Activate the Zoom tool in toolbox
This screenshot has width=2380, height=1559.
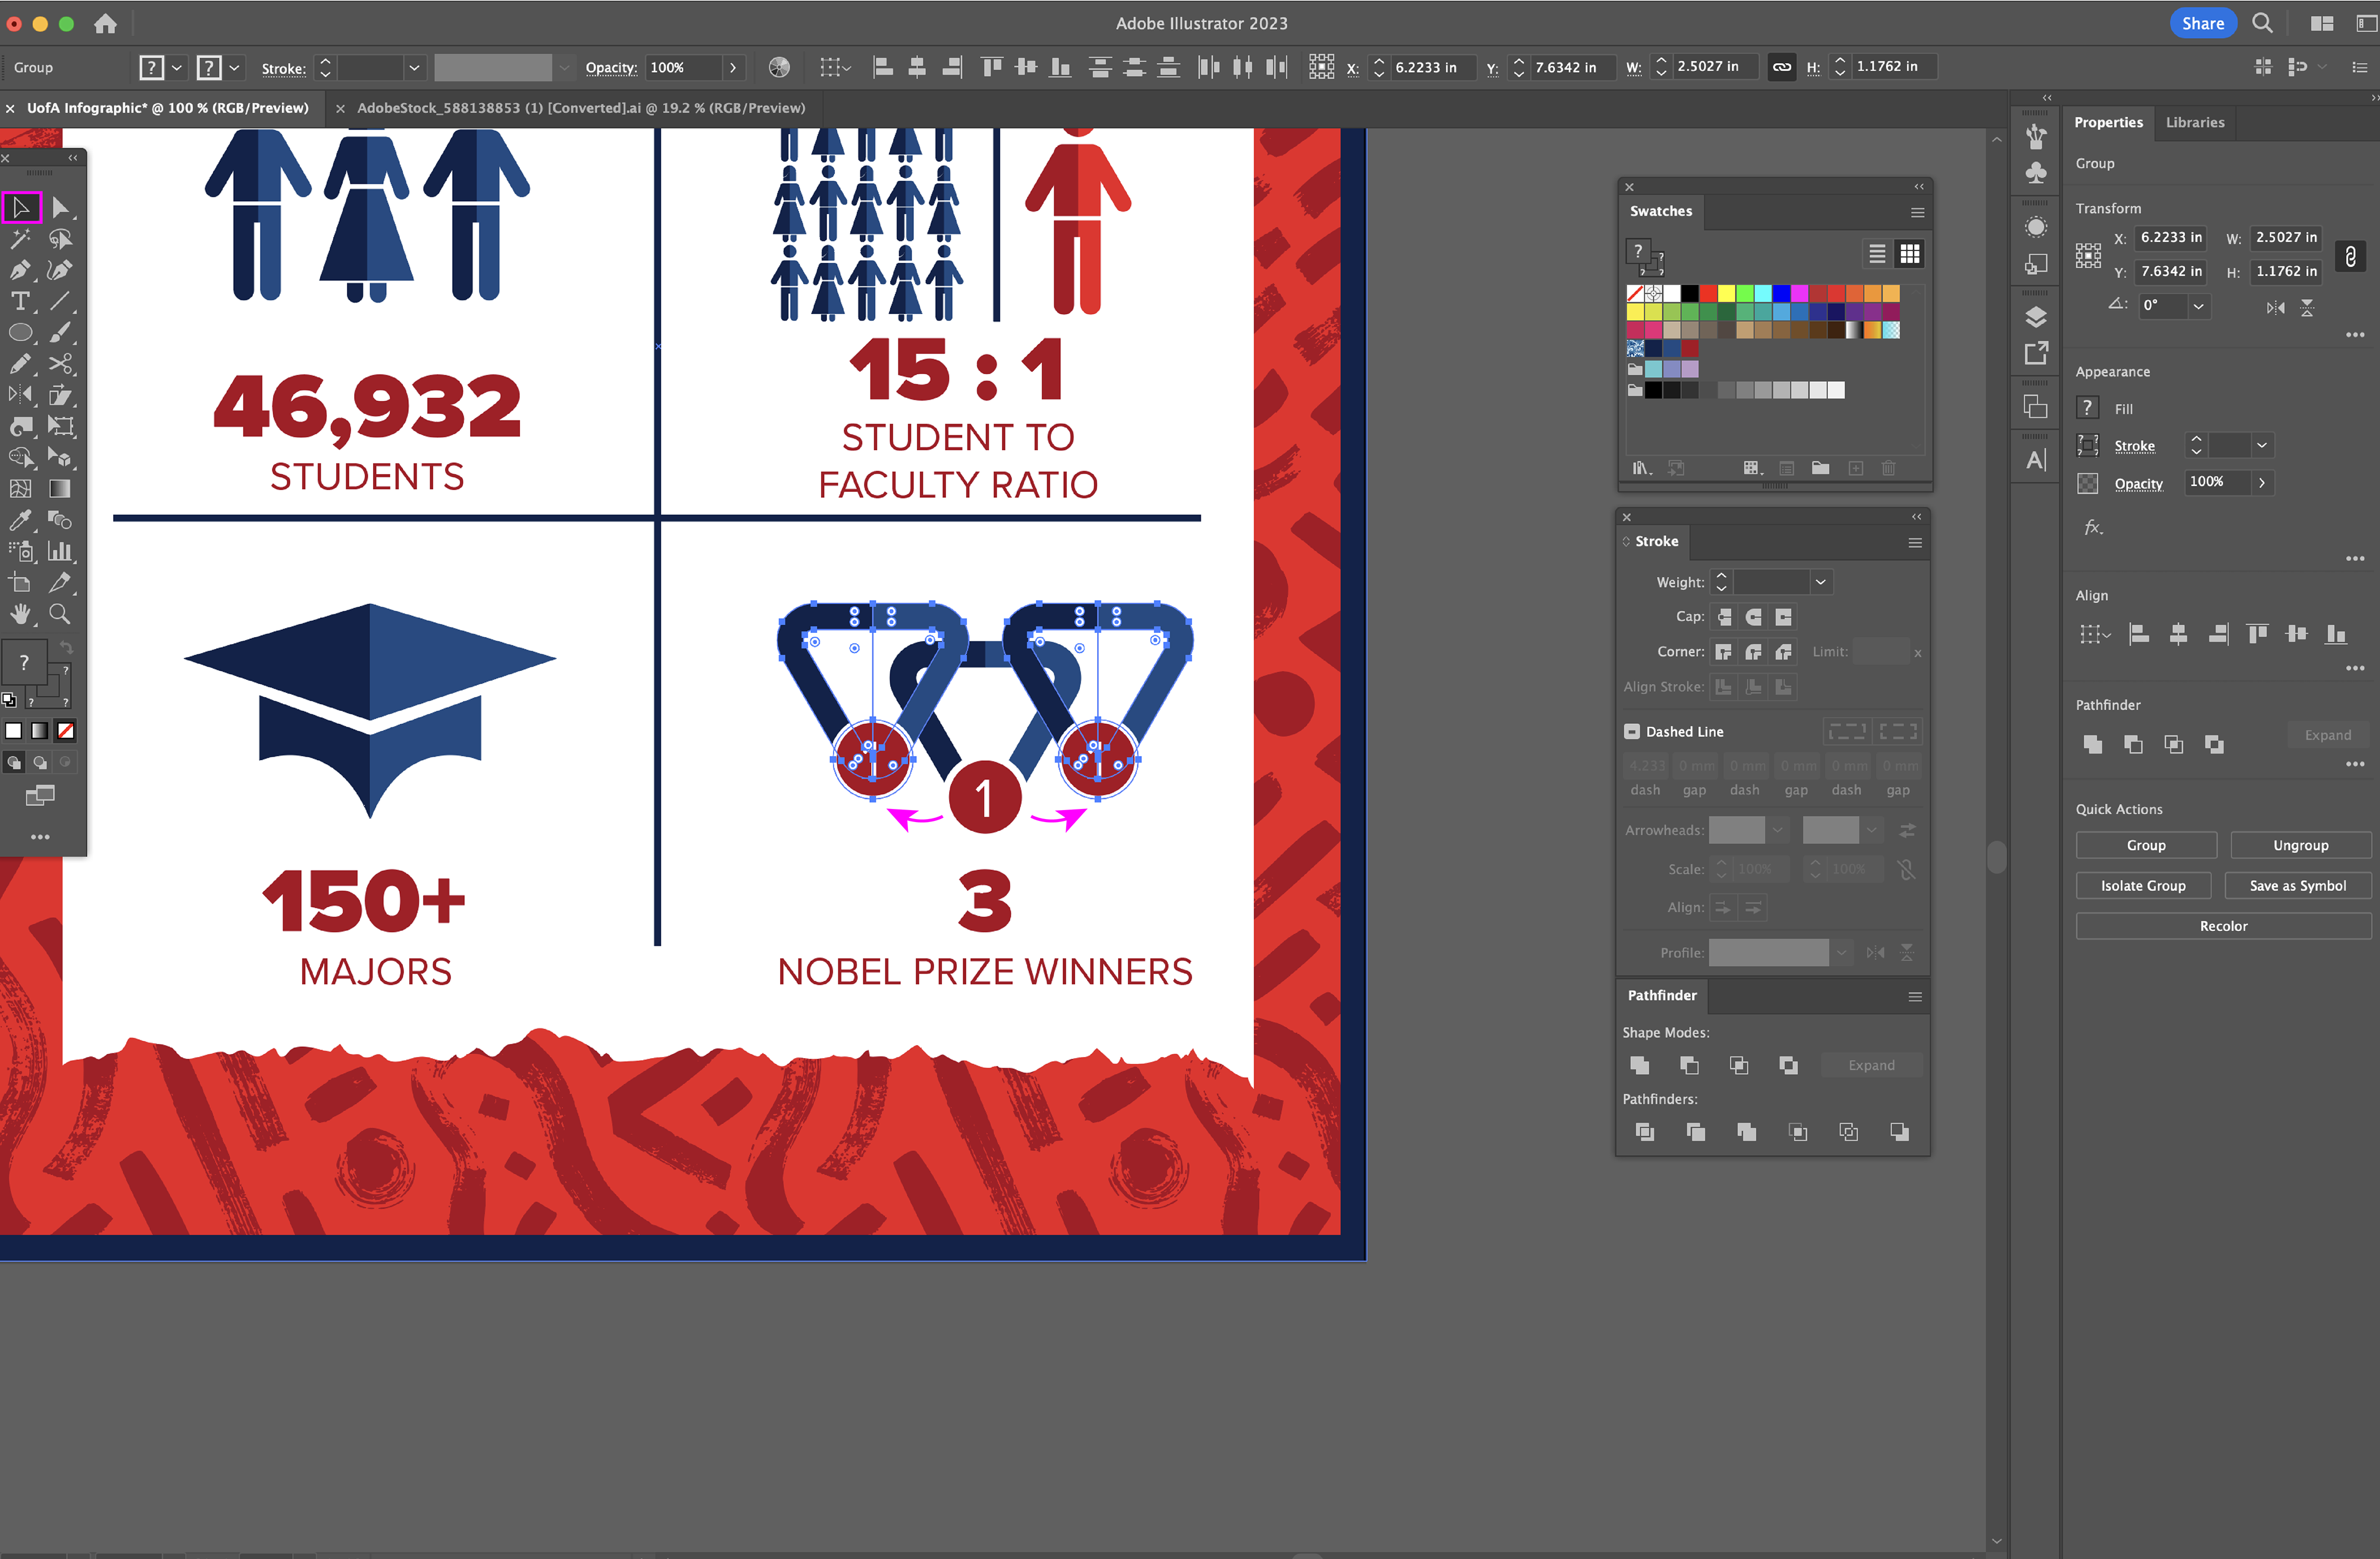[60, 614]
